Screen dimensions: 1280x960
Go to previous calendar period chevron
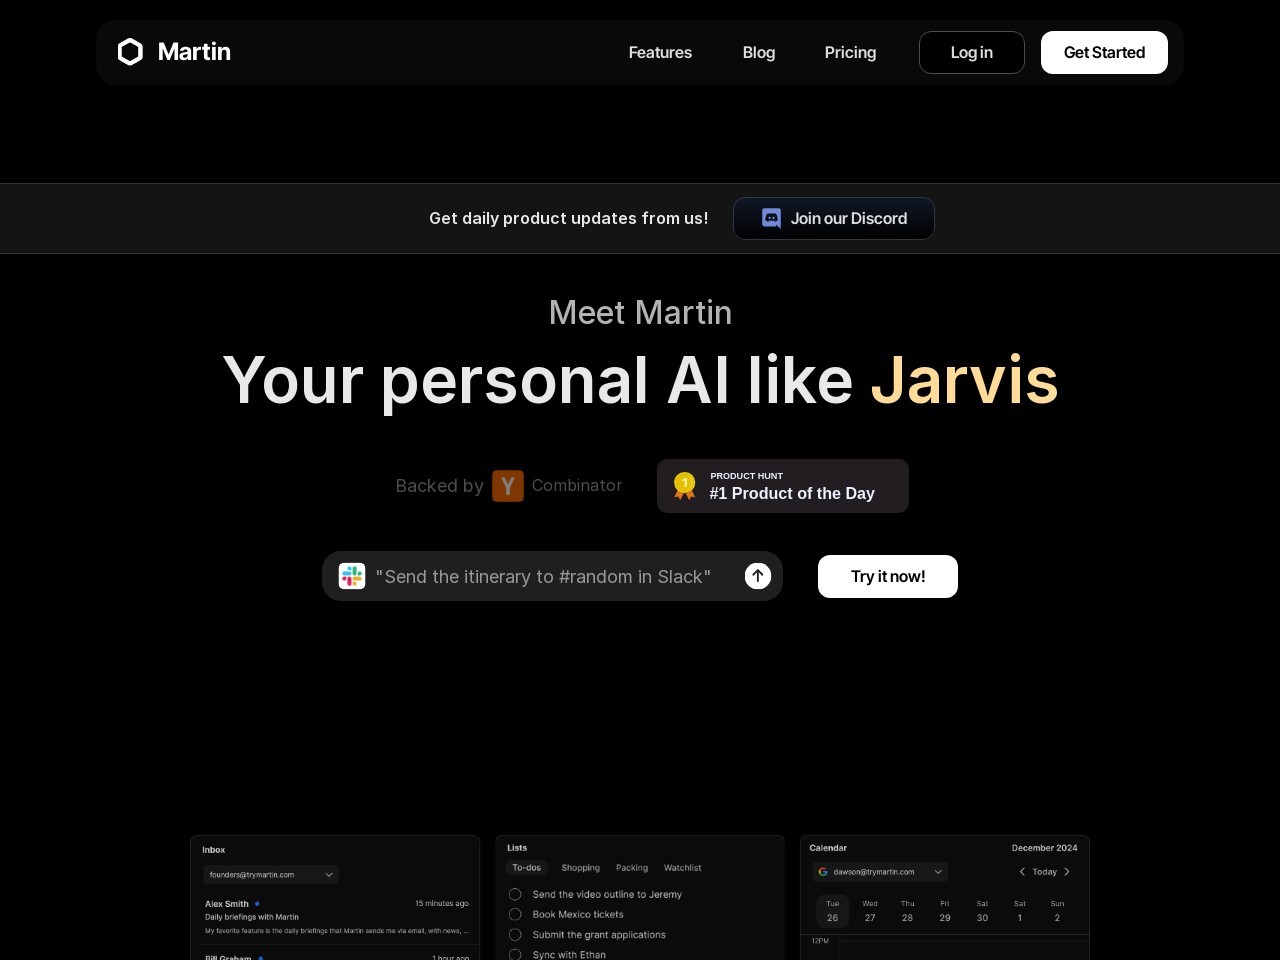point(1022,872)
